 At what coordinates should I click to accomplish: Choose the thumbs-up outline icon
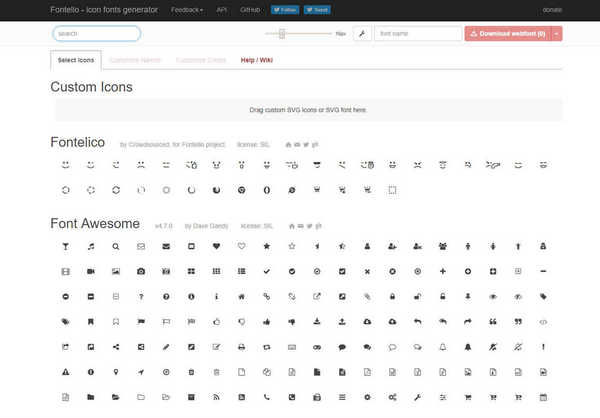[216, 321]
